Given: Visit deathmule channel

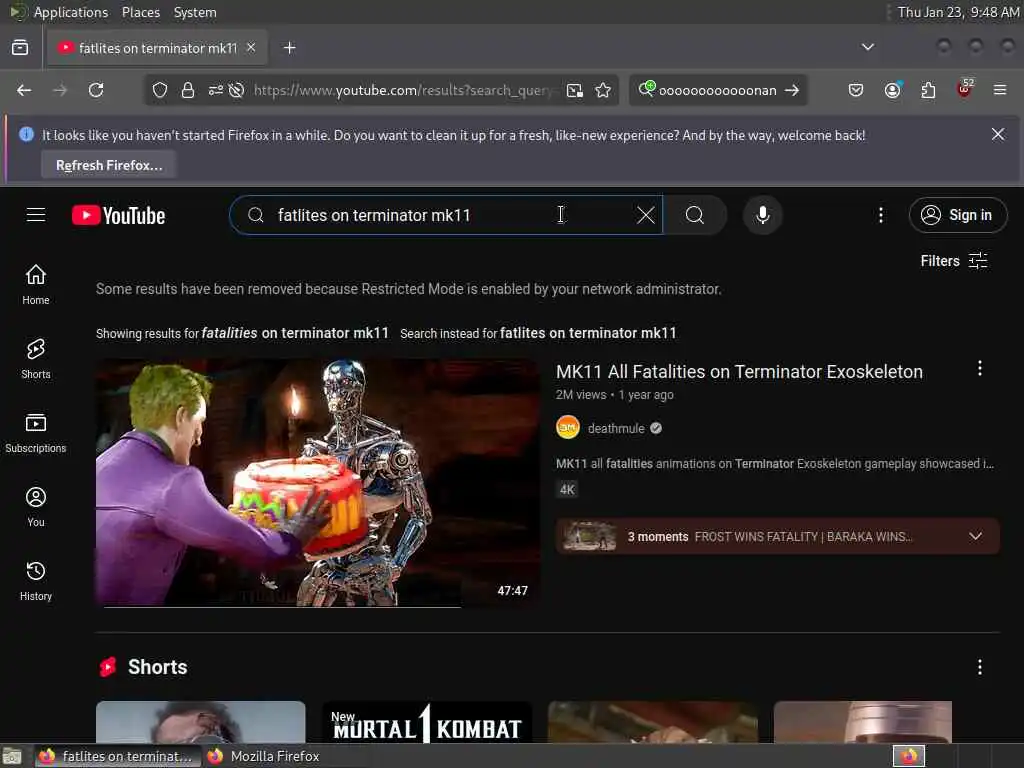Looking at the screenshot, I should [x=616, y=428].
